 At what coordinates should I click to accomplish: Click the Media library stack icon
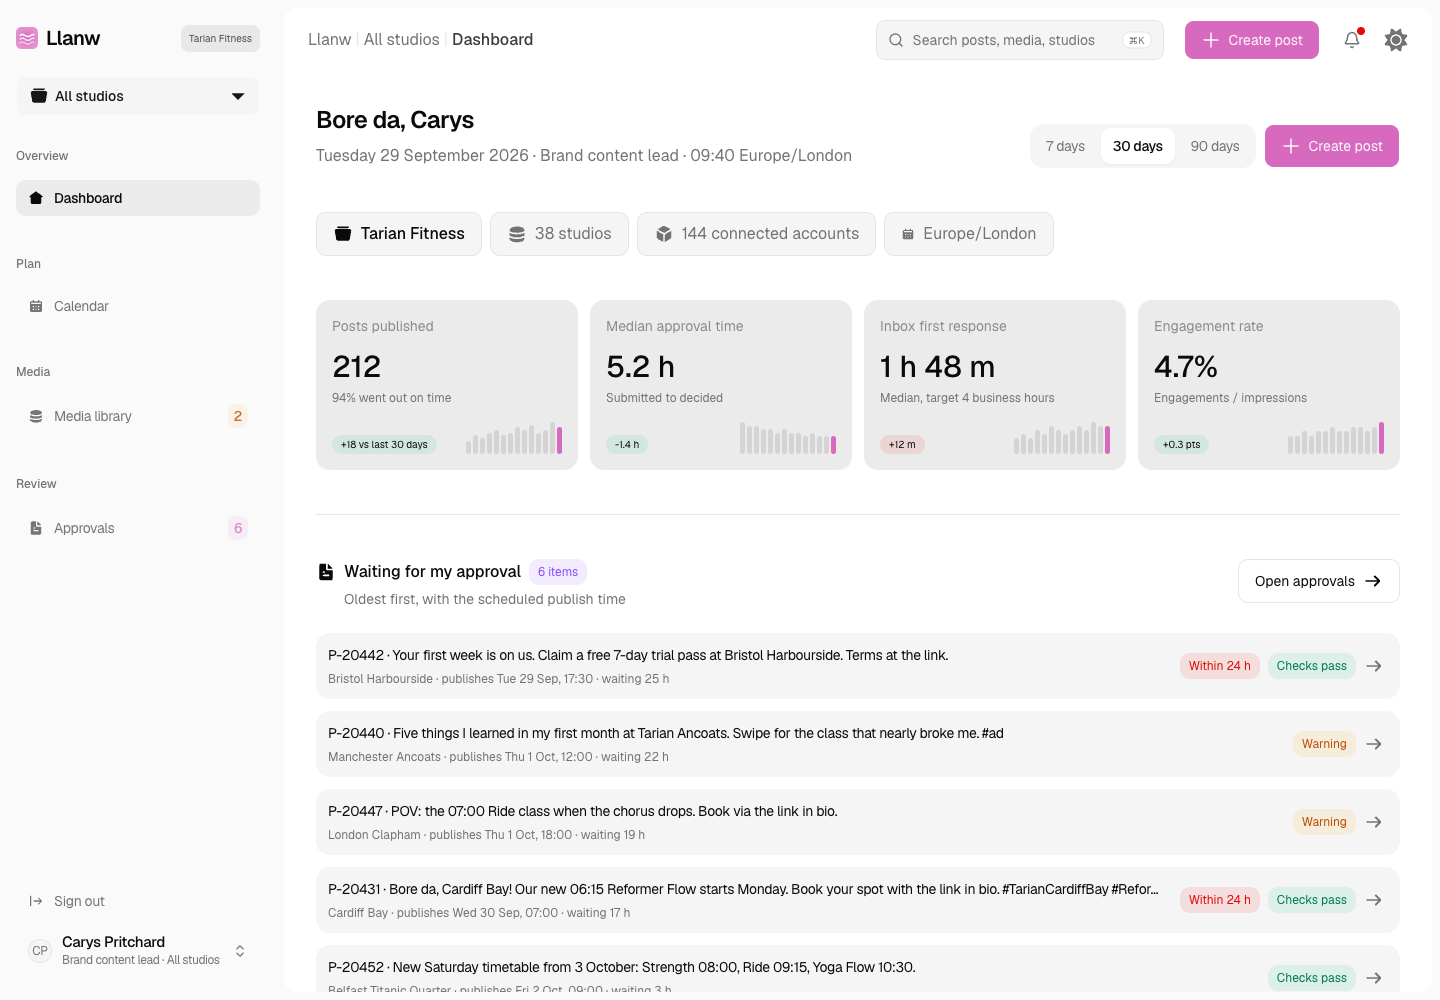click(36, 416)
